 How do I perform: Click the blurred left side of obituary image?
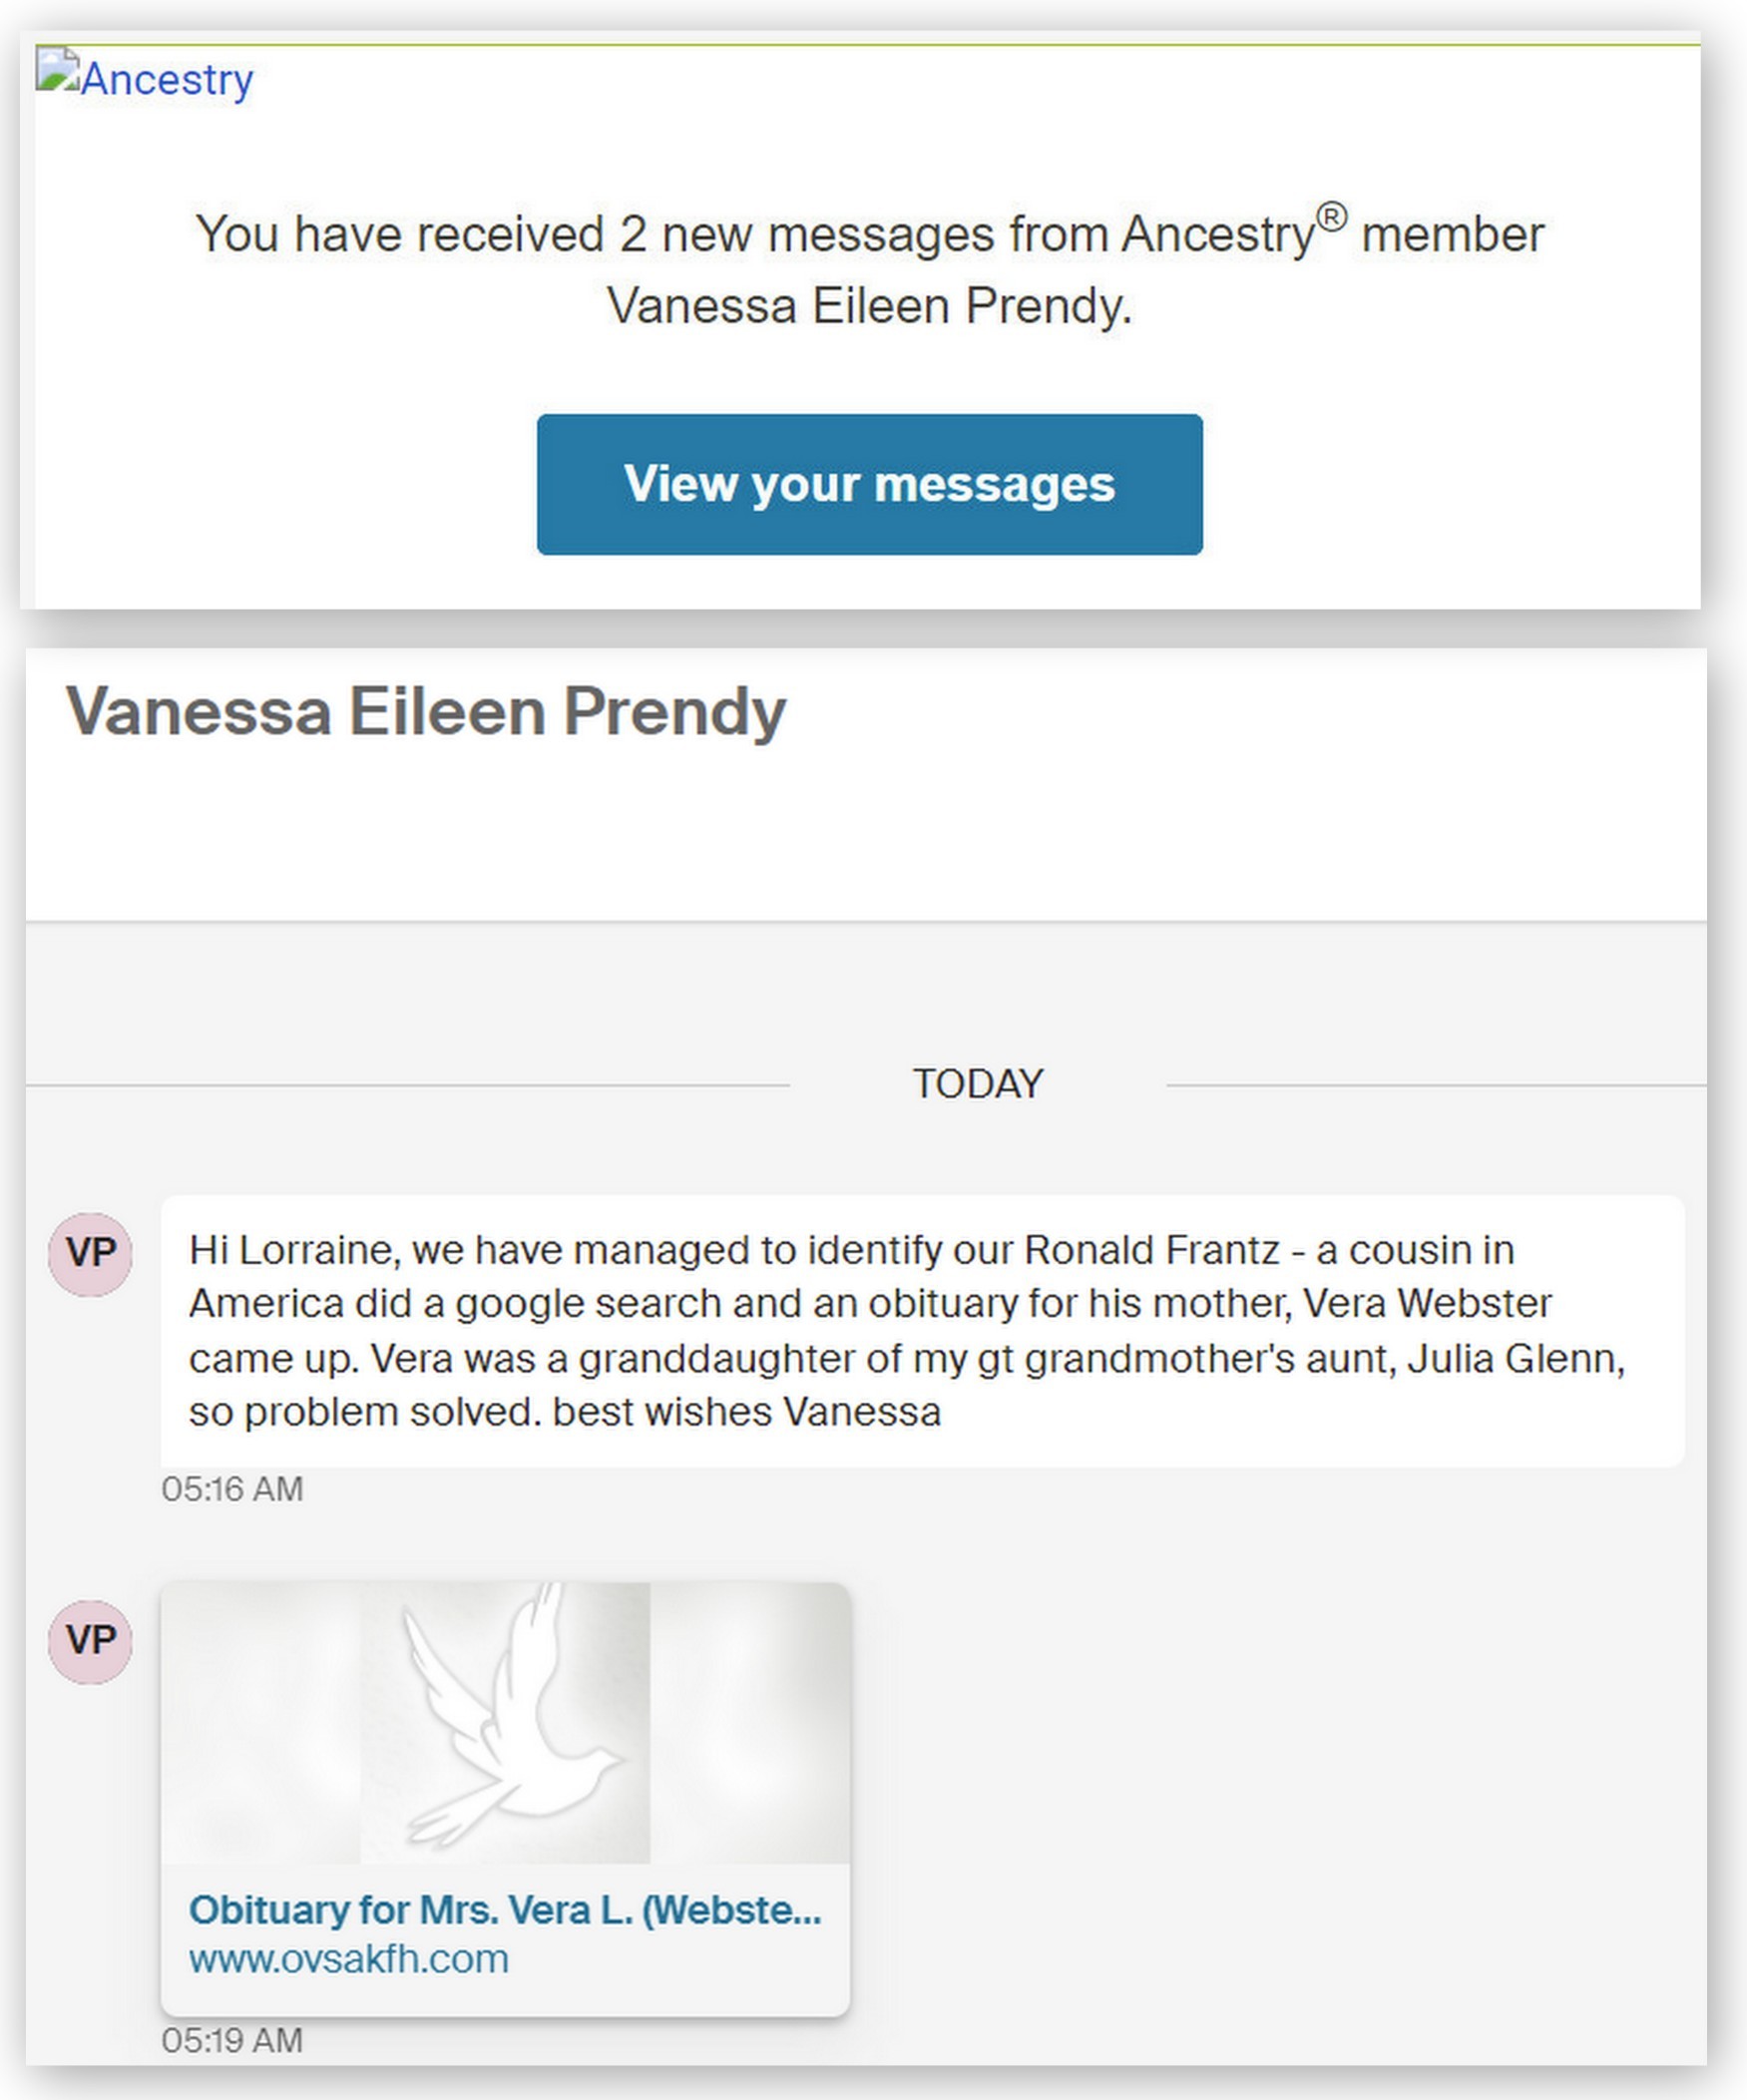pyautogui.click(x=260, y=1722)
